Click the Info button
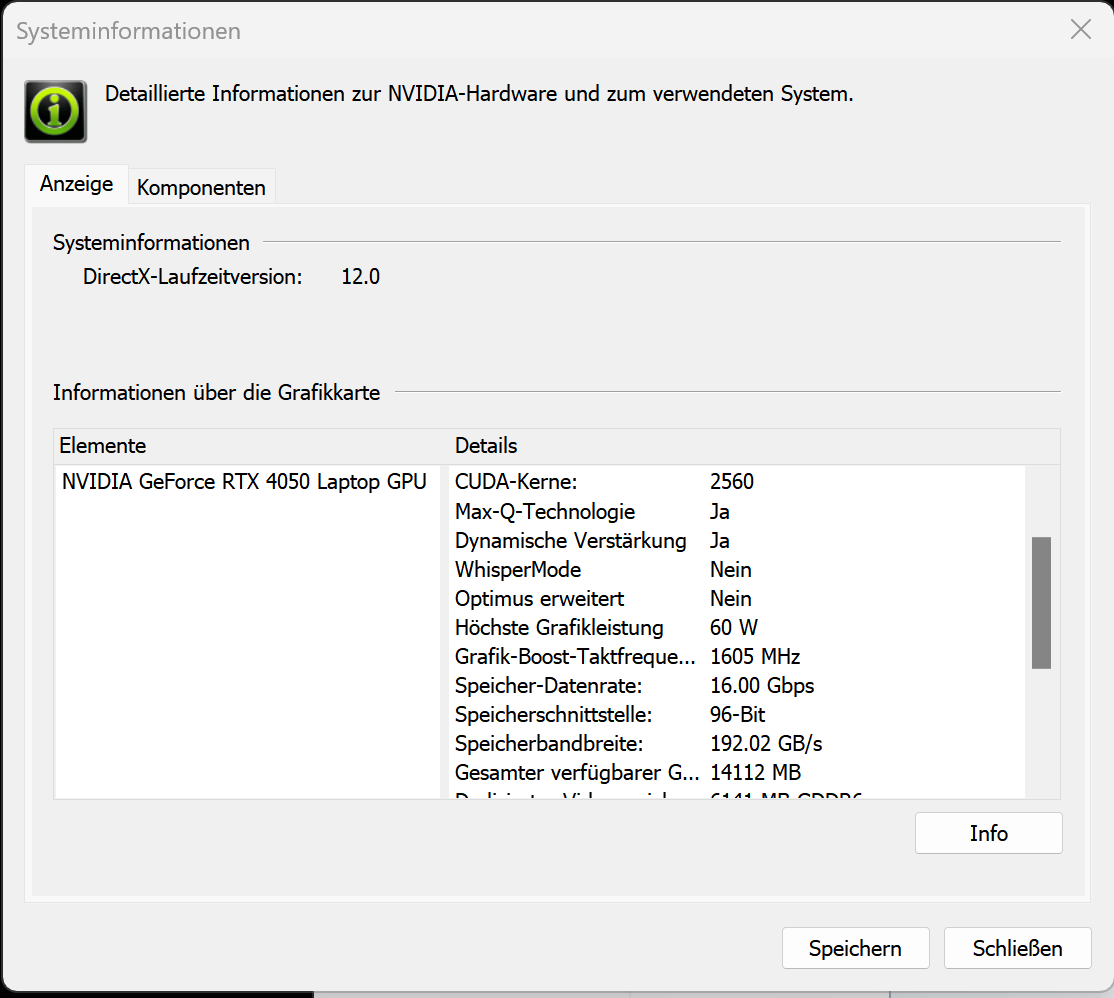1114x998 pixels. [988, 833]
